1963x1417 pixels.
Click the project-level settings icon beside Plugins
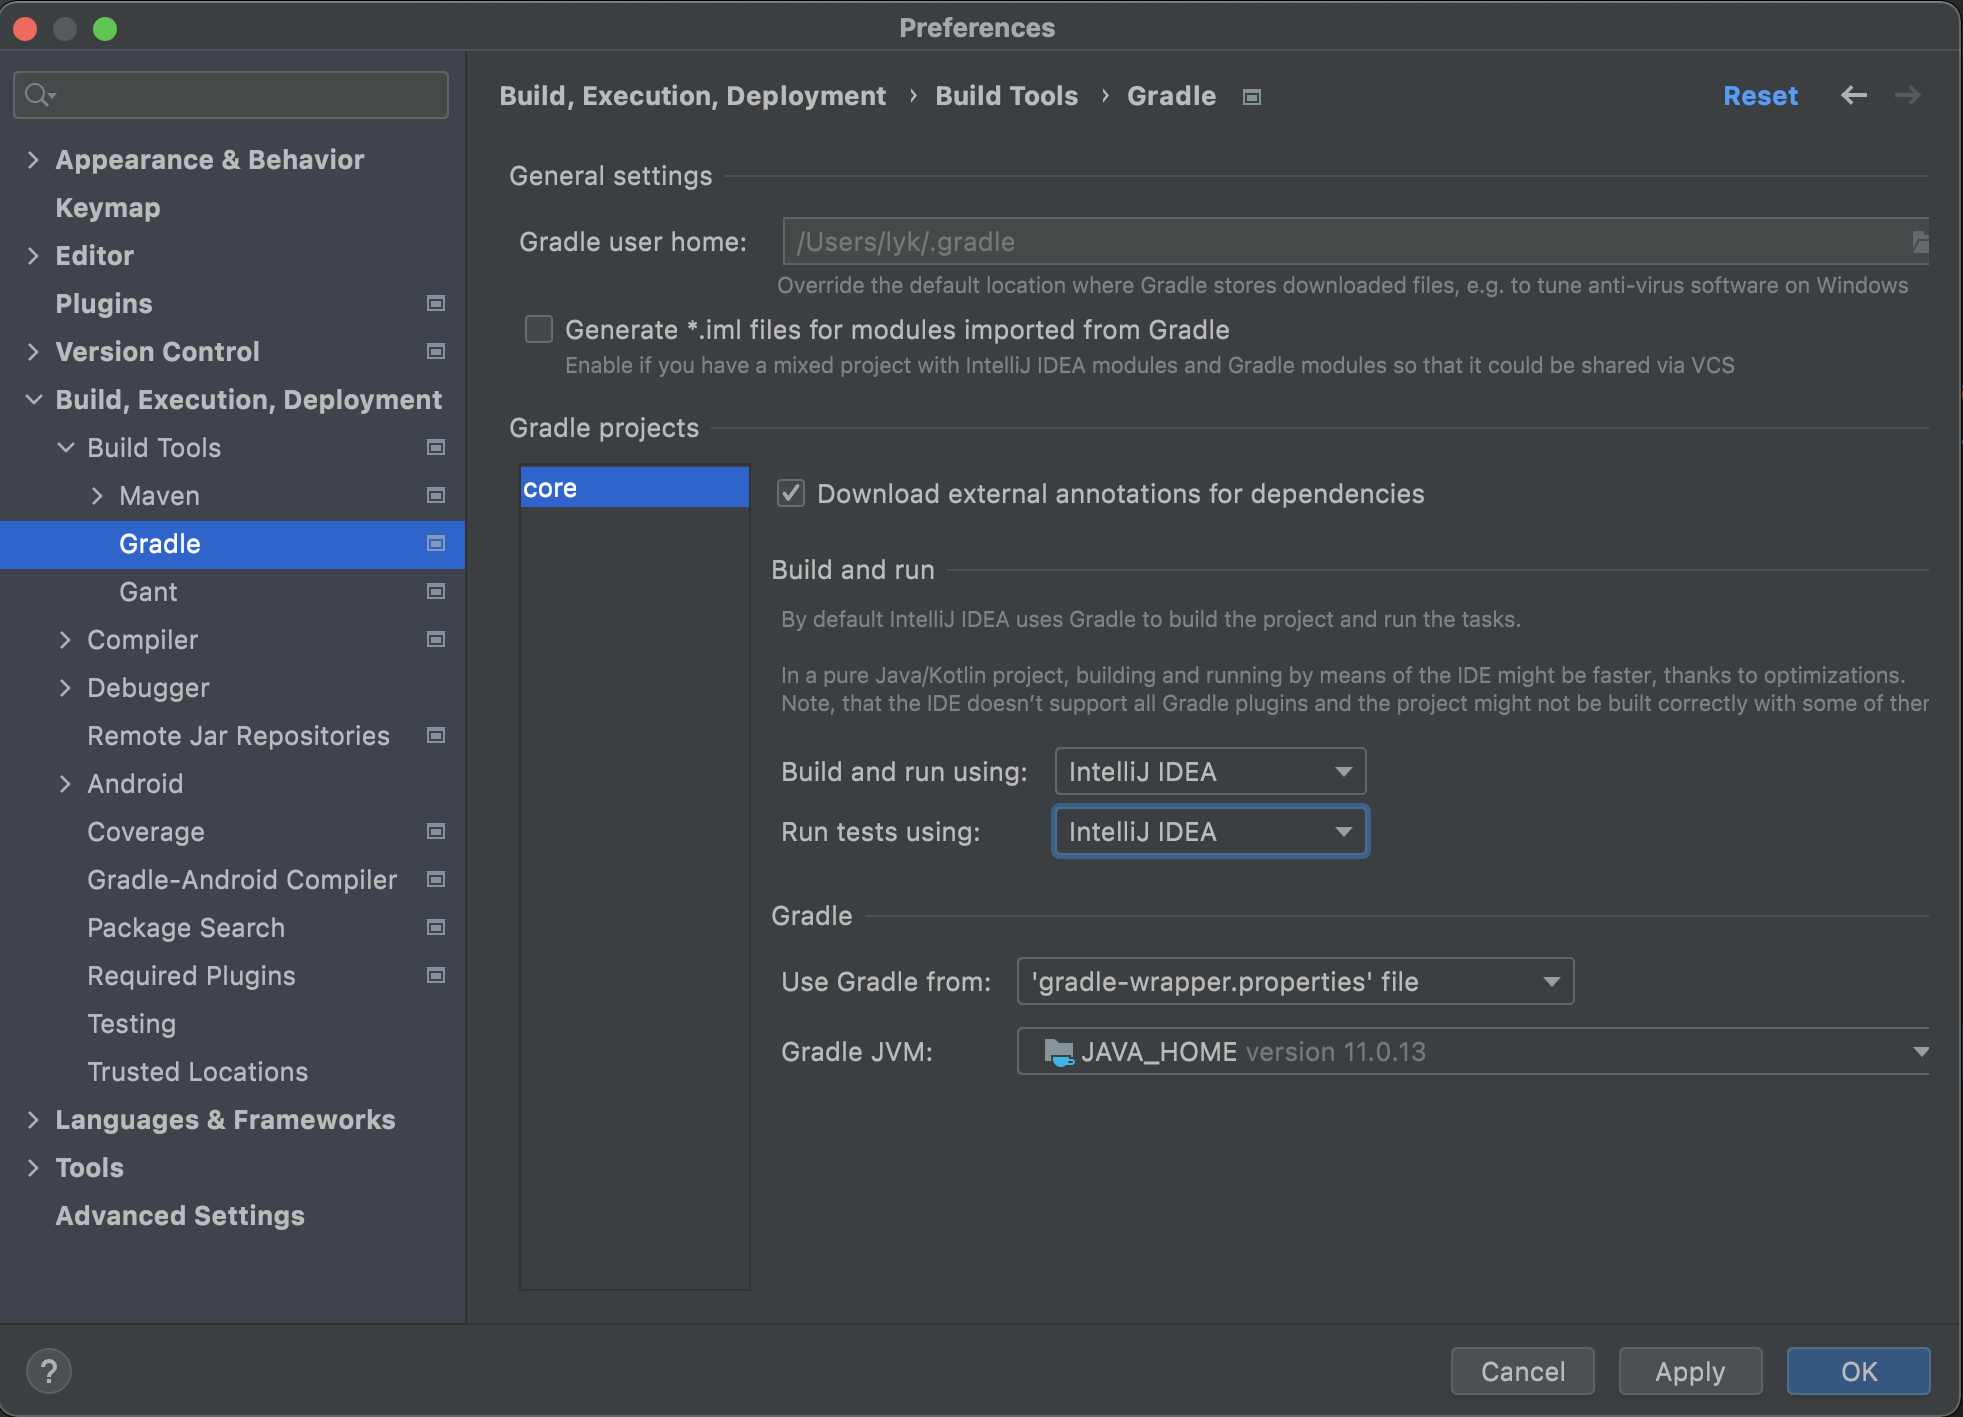point(436,303)
